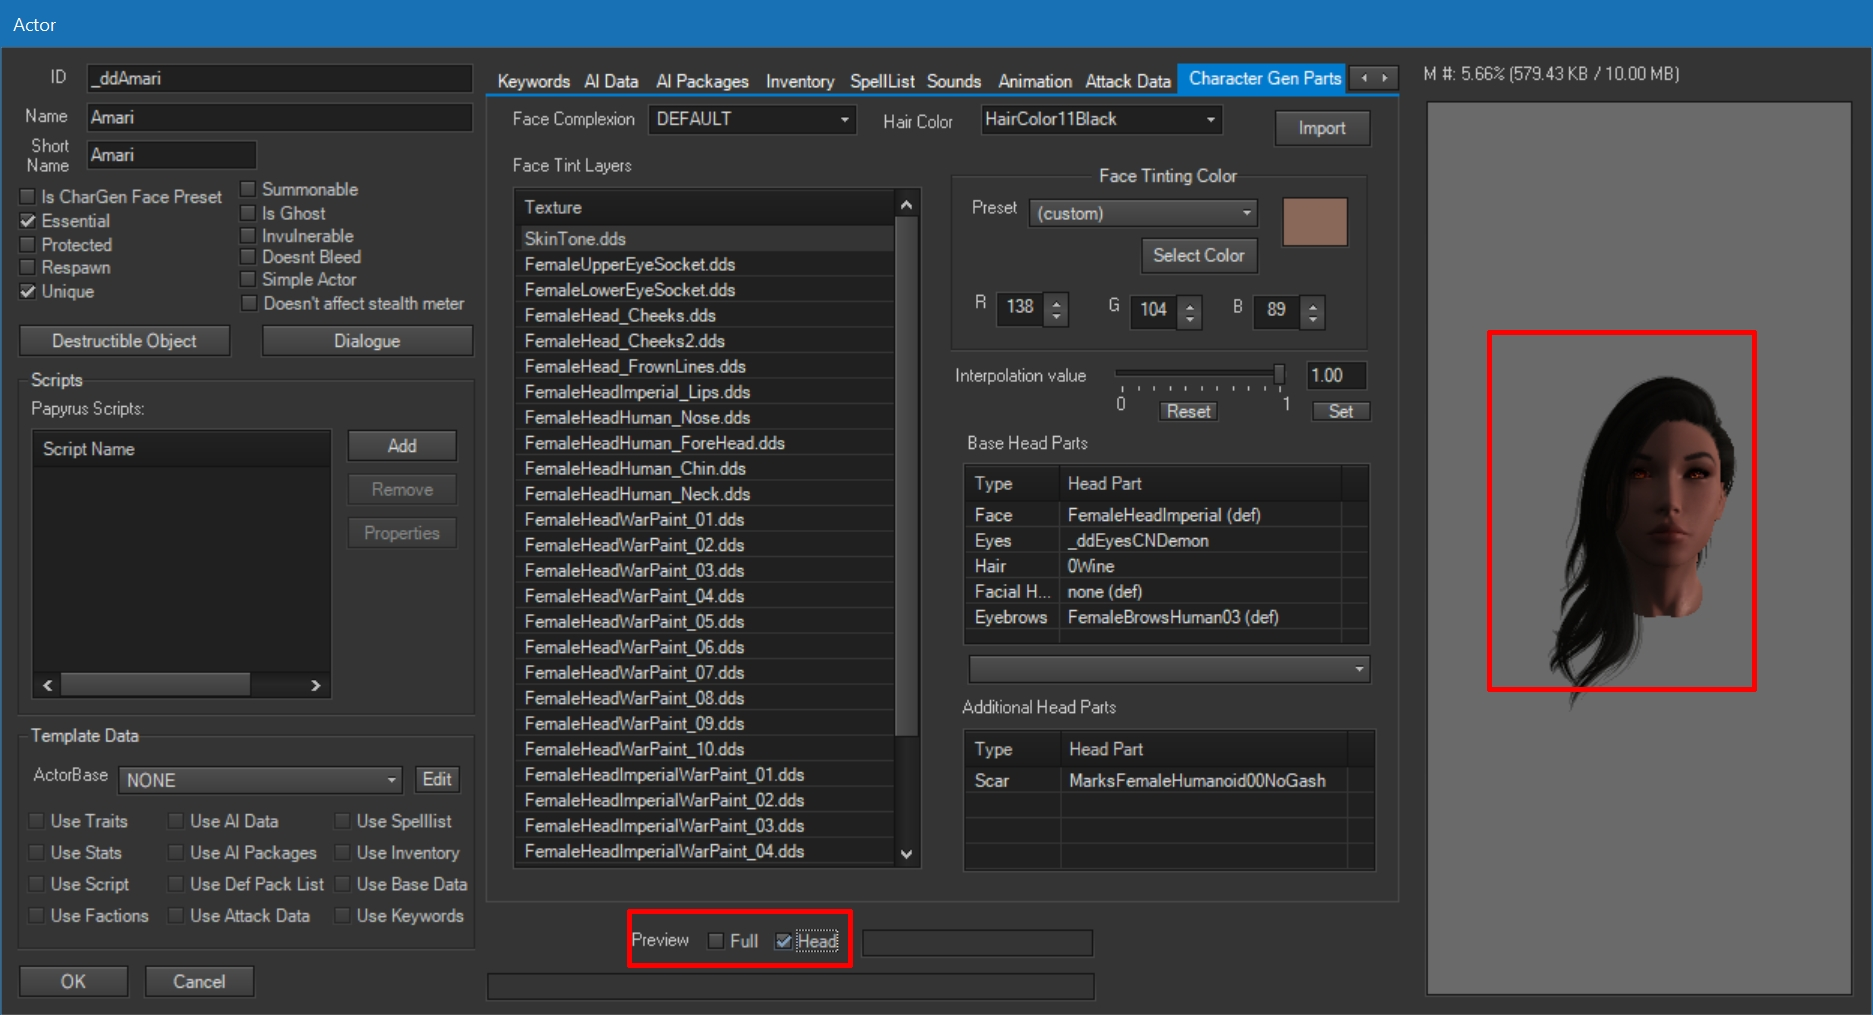Screen dimensions: 1873x1015
Task: Enable the Summonable checkbox
Action: pyautogui.click(x=249, y=189)
